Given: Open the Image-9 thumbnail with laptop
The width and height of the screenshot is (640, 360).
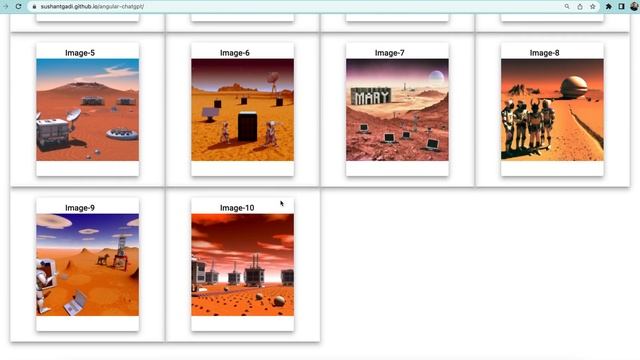Looking at the screenshot, I should 87,265.
